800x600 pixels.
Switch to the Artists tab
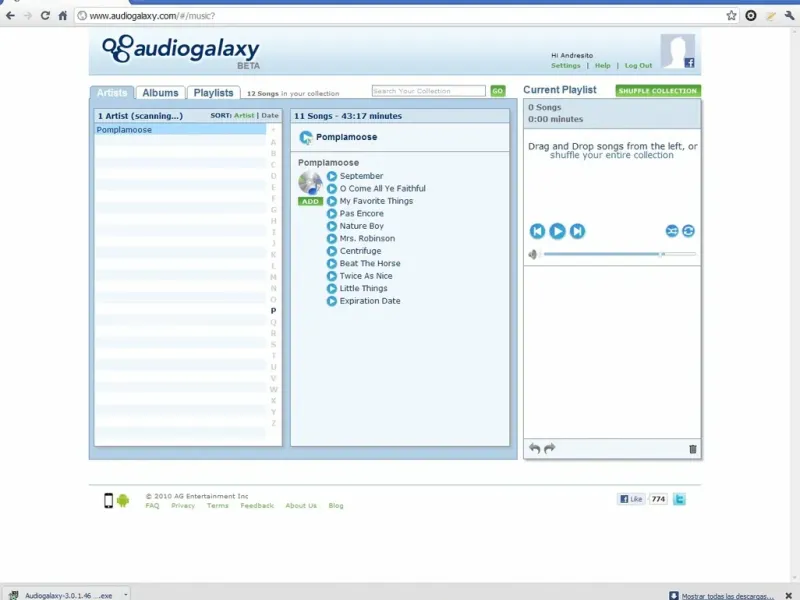pos(112,93)
